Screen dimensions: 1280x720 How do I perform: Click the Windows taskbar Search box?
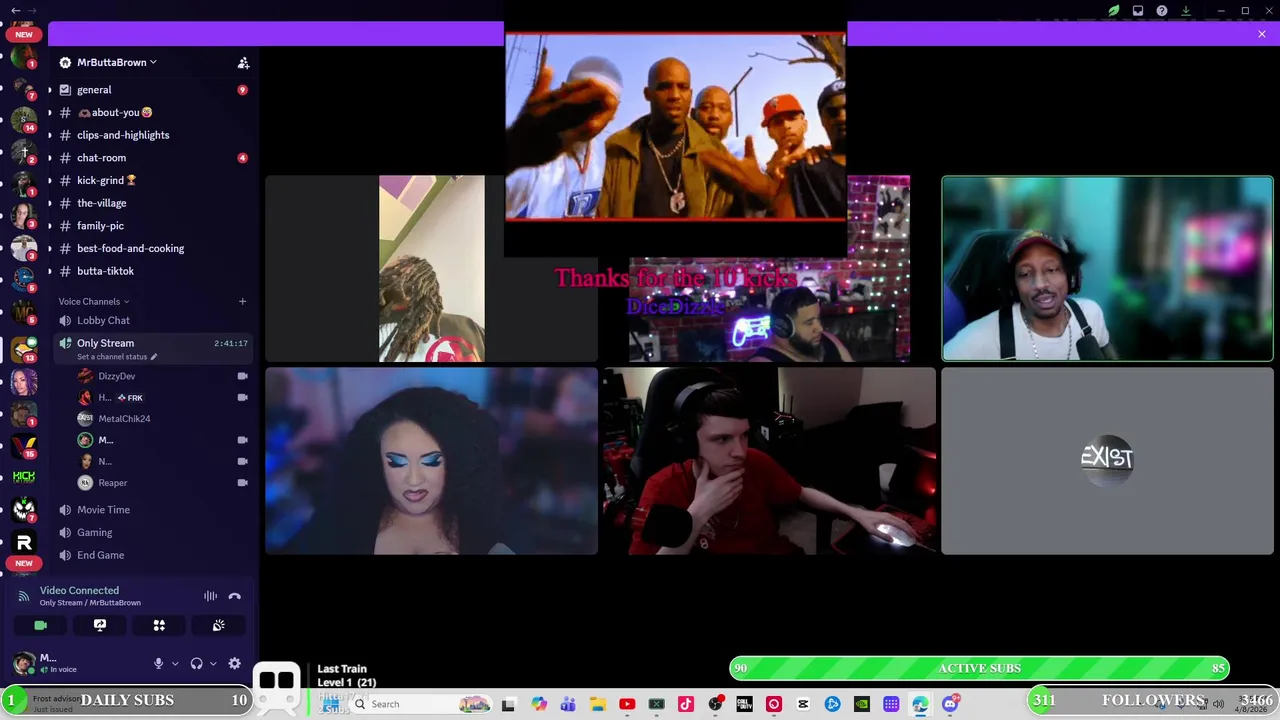pos(420,704)
